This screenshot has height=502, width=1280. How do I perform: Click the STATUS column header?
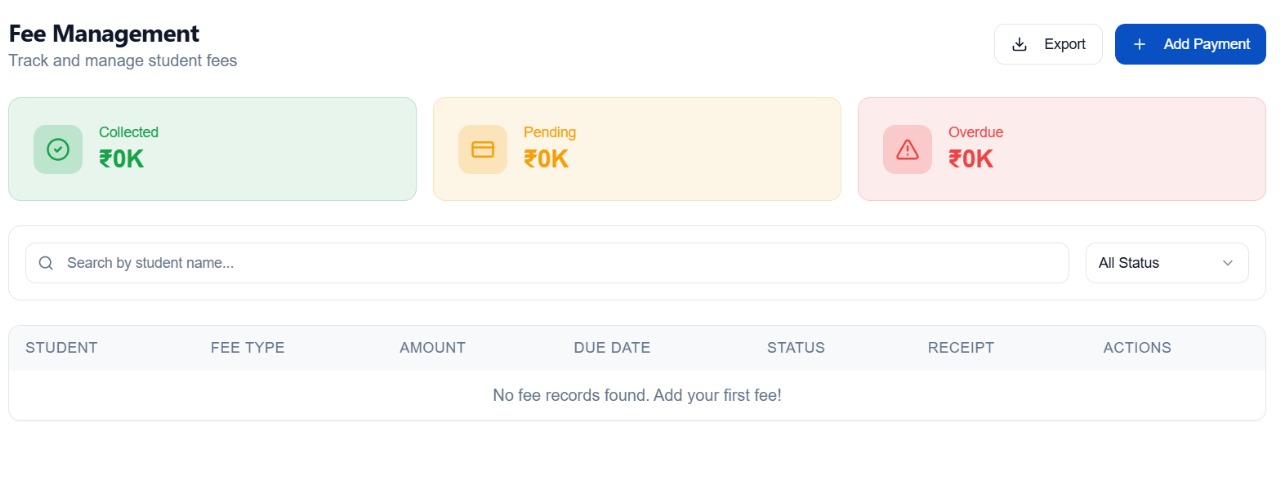796,348
